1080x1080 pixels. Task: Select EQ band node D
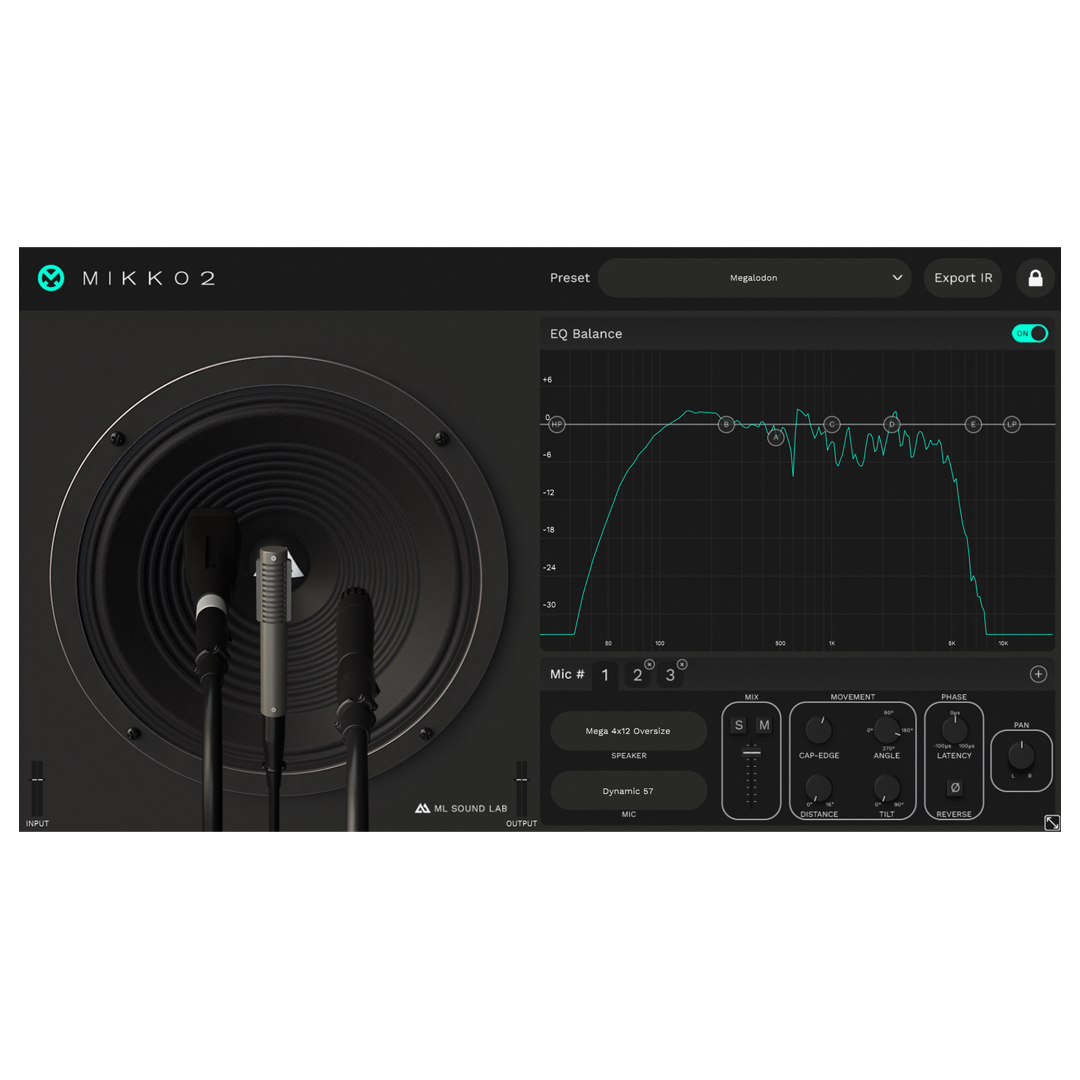click(x=892, y=424)
